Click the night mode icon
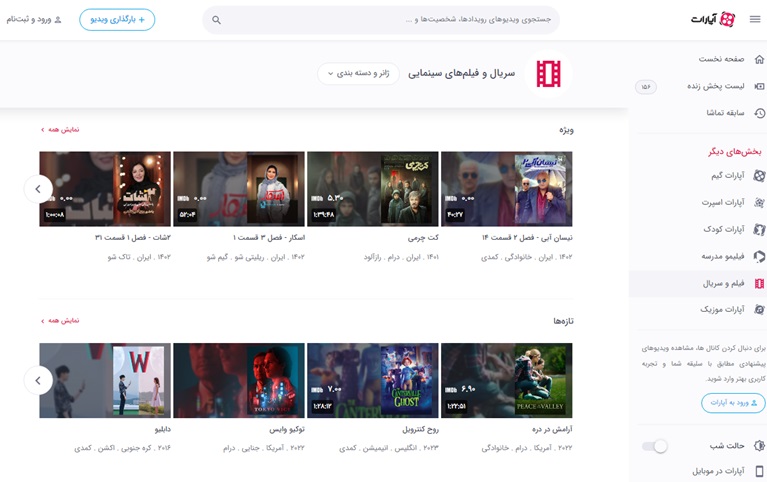This screenshot has height=482, width=767. click(759, 445)
